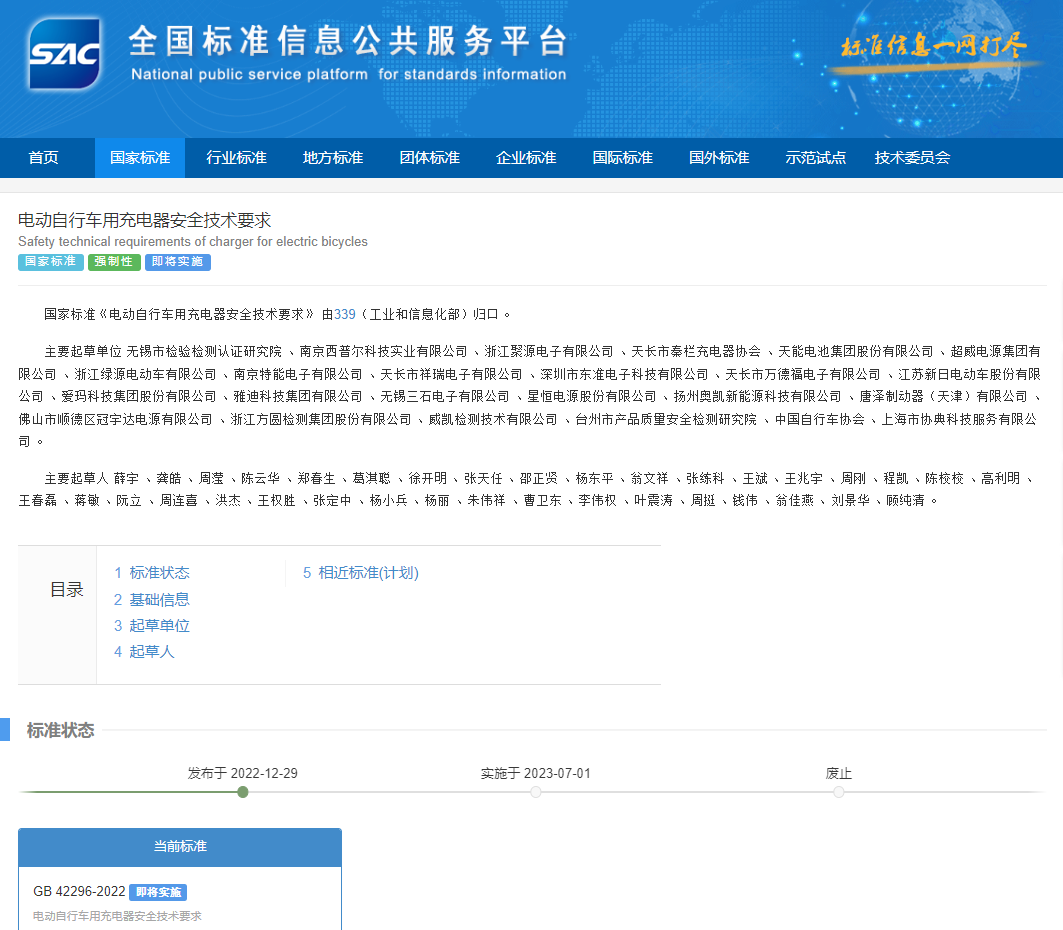Switch to the 行业标准 tab
The height and width of the screenshot is (930, 1063).
[x=236, y=158]
